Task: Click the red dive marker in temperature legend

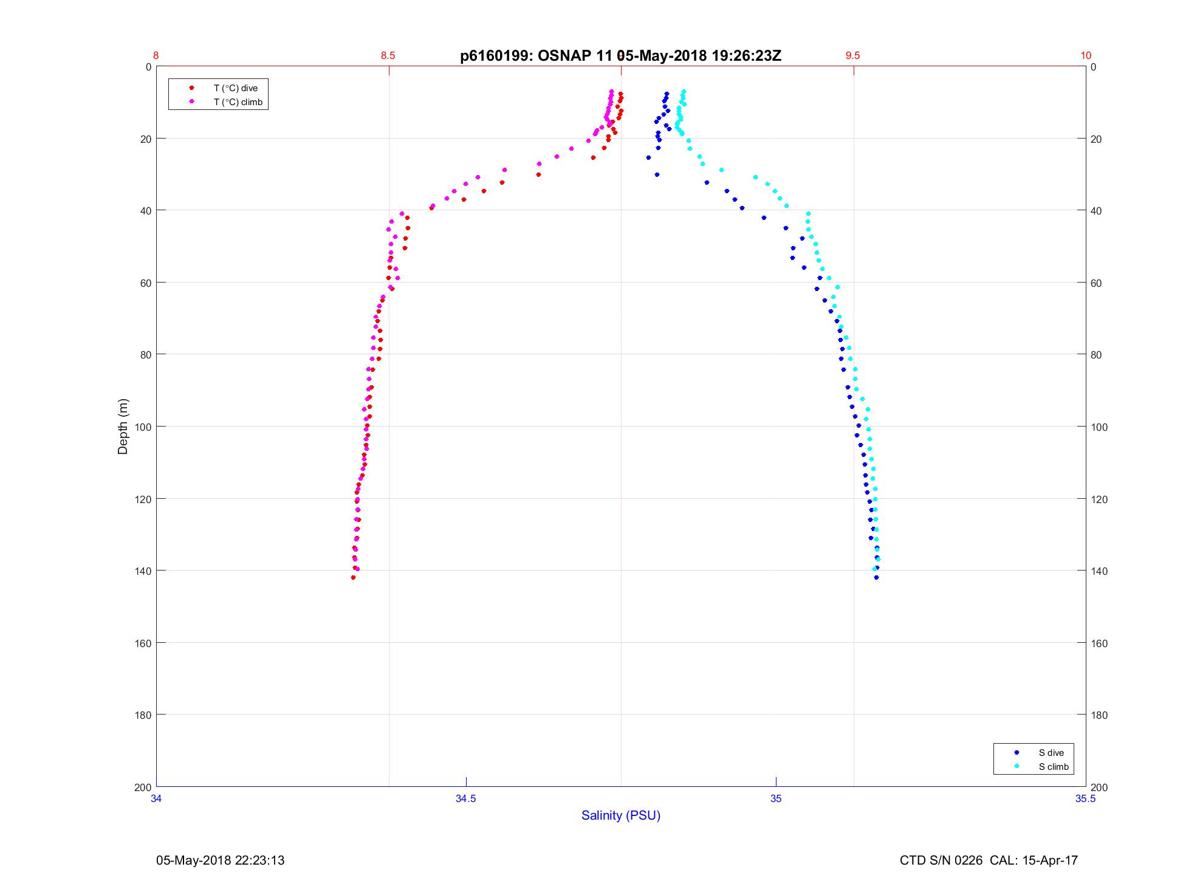Action: point(191,88)
